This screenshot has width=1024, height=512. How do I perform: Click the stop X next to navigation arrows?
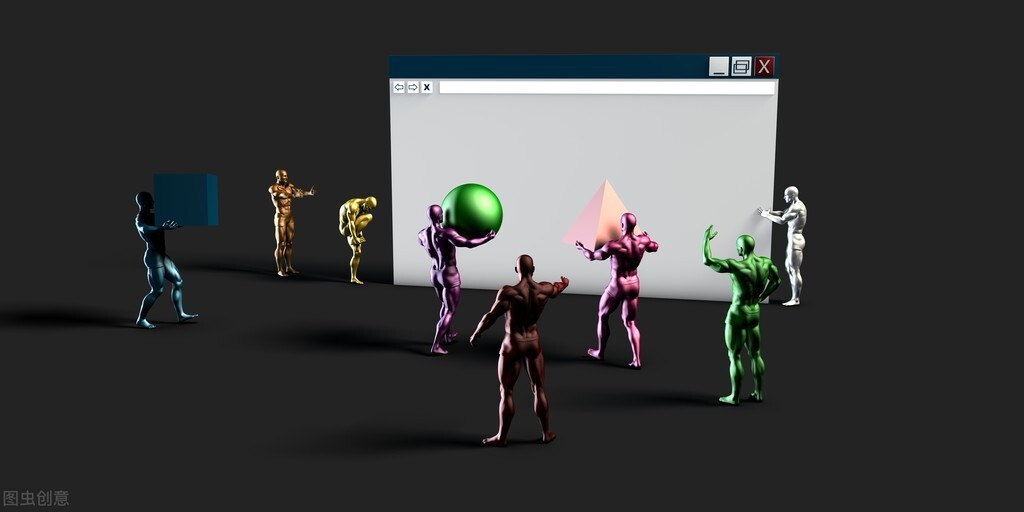pos(426,87)
